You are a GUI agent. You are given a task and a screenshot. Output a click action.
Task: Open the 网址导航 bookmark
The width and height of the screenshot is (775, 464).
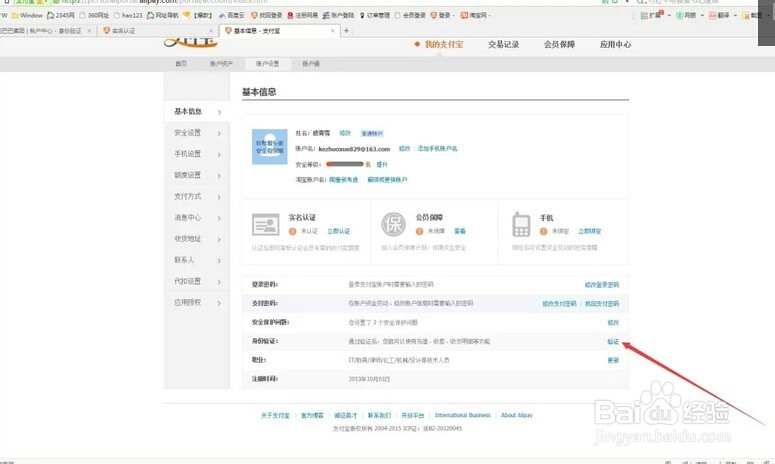163,15
